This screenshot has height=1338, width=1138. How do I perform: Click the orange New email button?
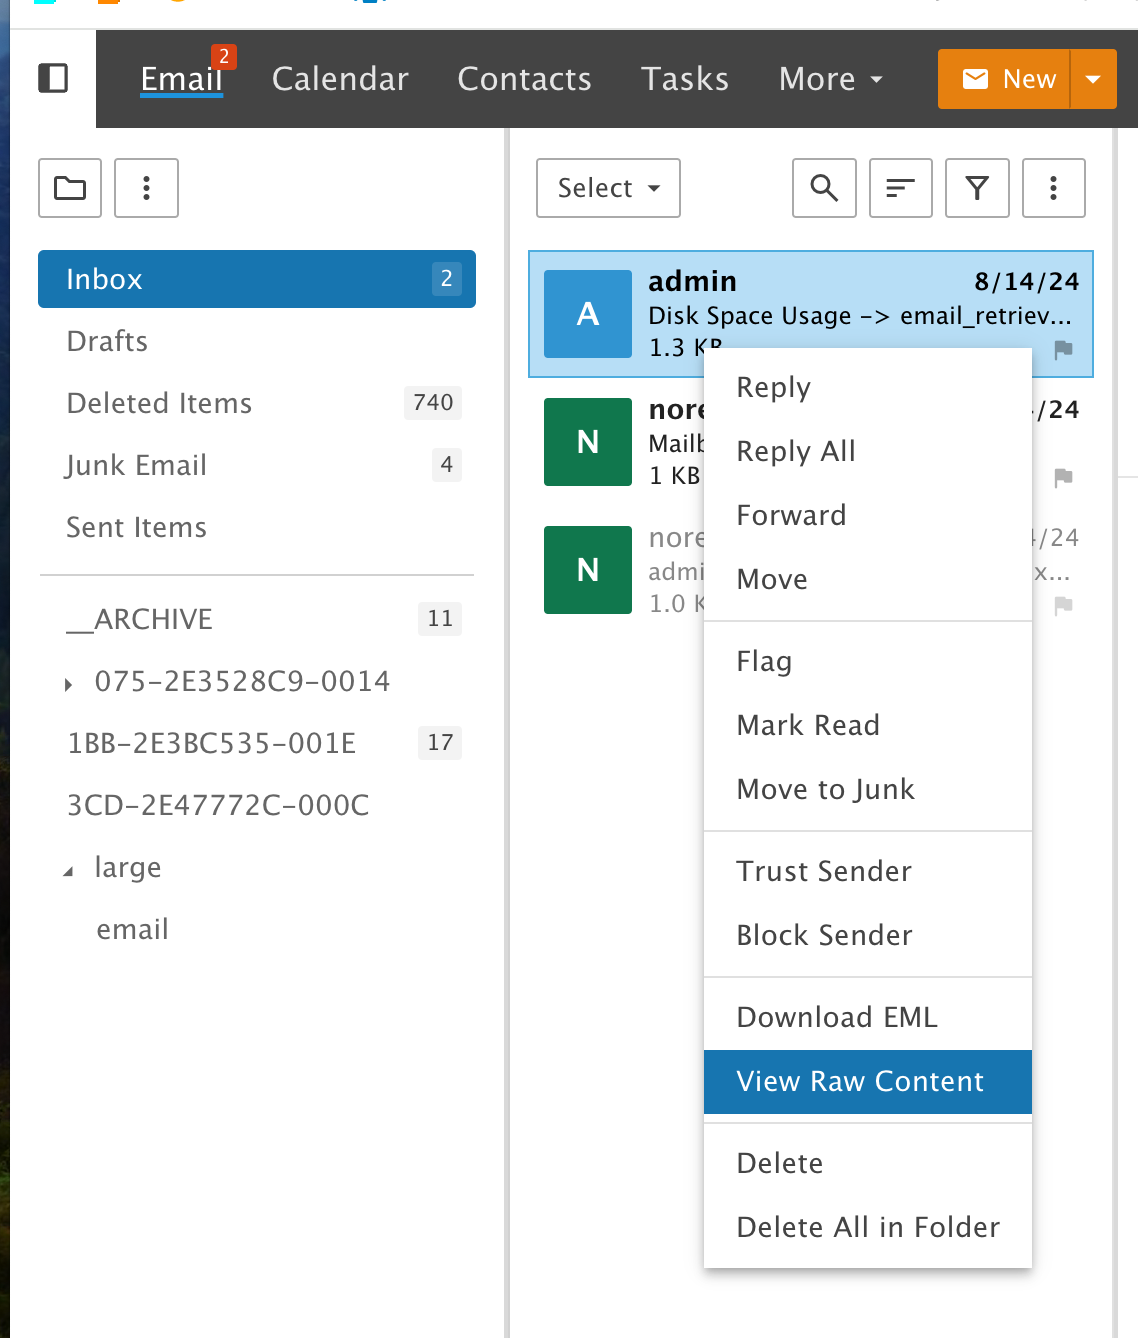(1005, 79)
